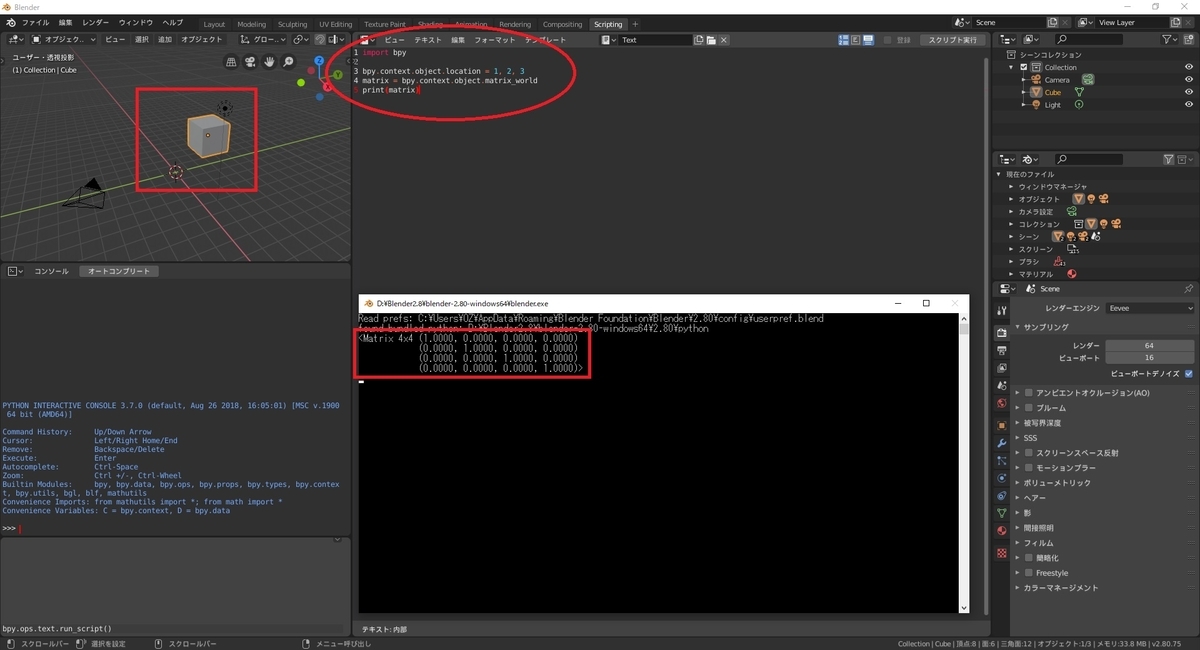Open the object mode dropdown オブジェク..
This screenshot has height=650, width=1200.
[63, 40]
